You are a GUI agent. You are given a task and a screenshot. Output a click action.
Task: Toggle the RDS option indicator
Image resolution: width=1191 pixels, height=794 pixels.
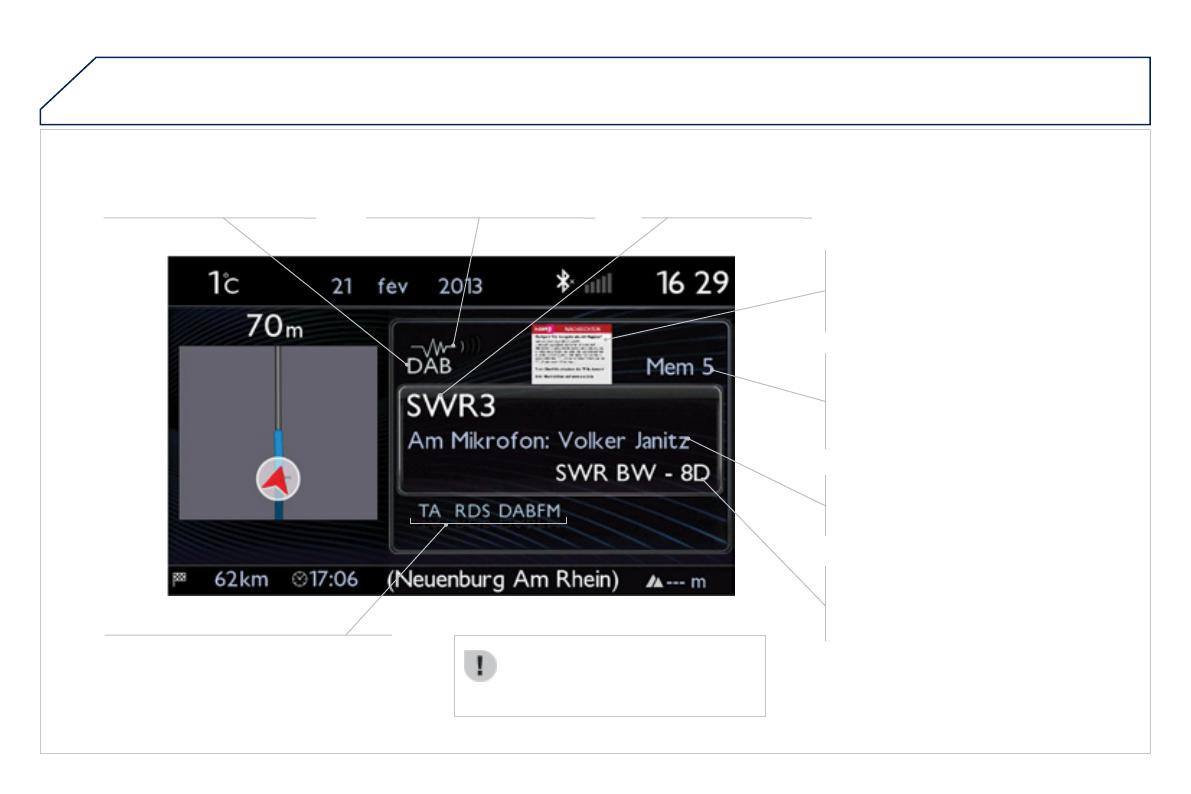coord(471,511)
